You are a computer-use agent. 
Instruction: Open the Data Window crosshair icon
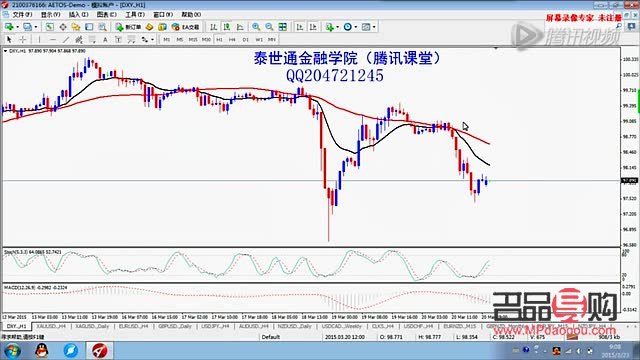point(63,27)
